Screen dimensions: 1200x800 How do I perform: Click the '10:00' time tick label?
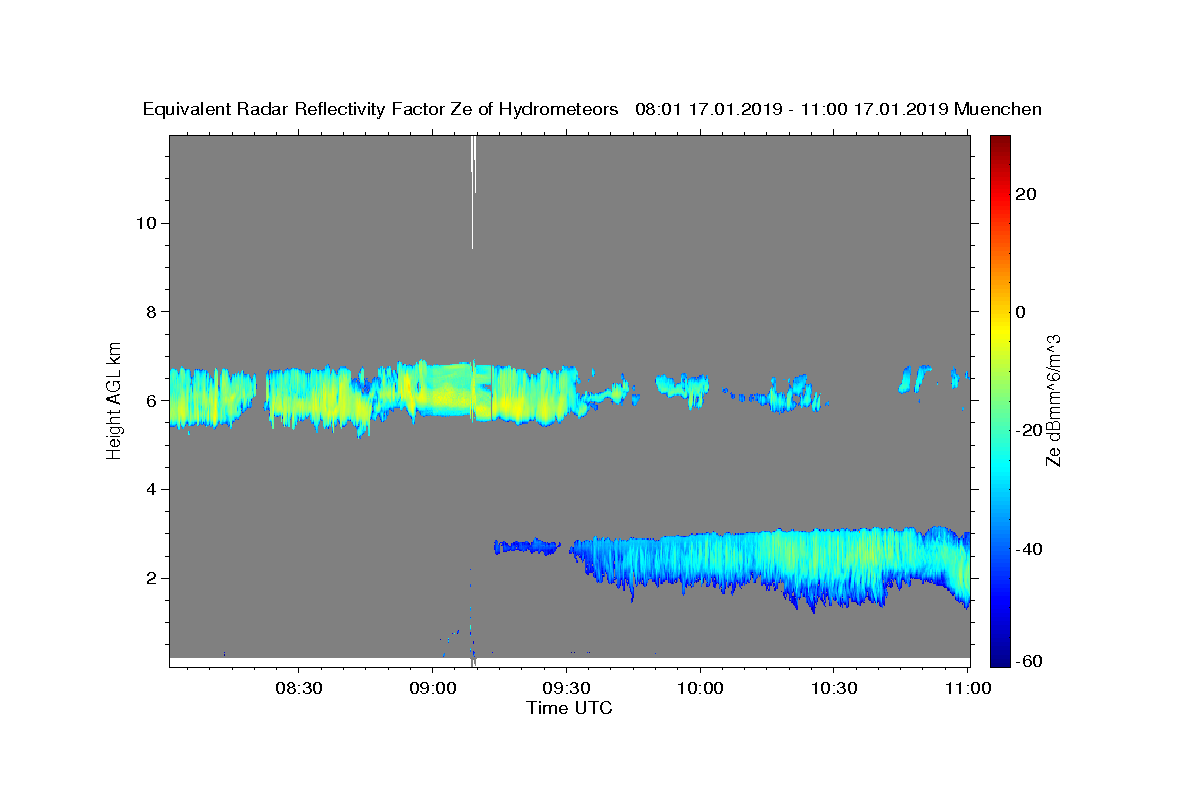pos(700,689)
